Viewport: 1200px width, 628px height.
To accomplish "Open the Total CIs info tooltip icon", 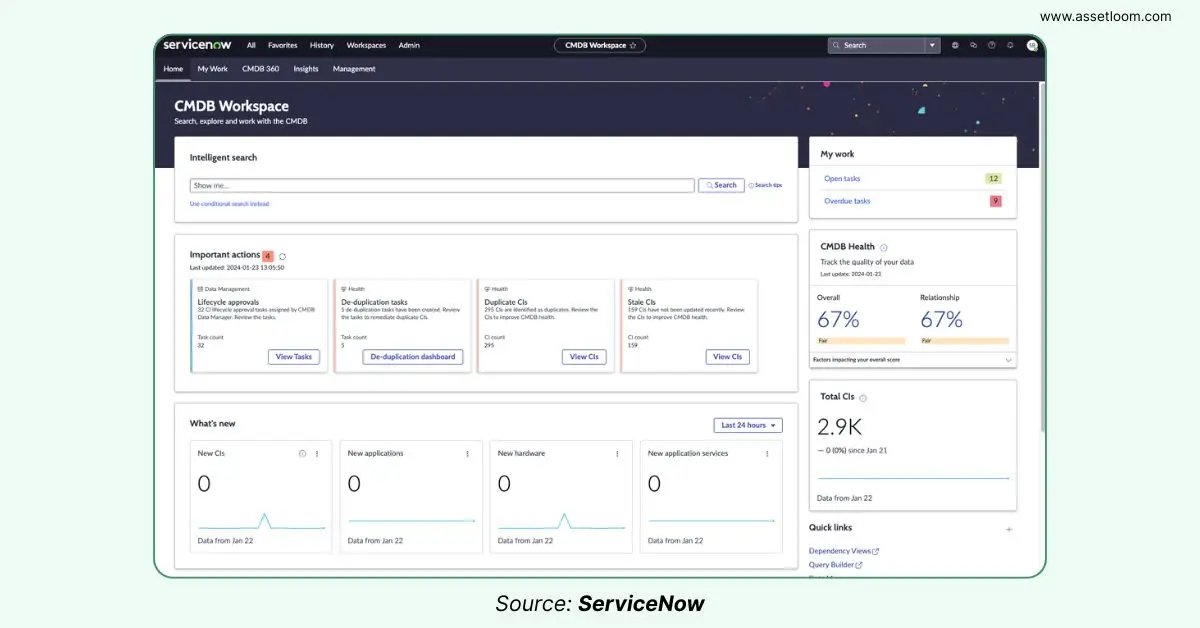I will click(862, 397).
